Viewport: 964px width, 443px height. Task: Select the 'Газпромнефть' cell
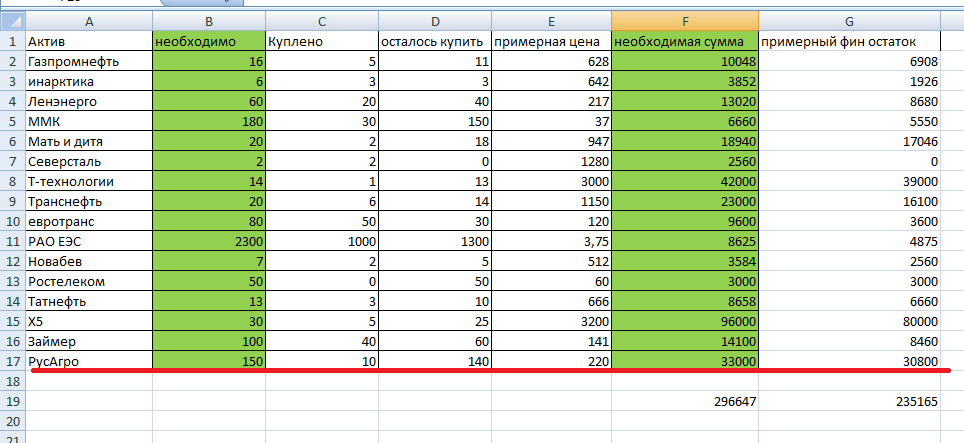(89, 61)
